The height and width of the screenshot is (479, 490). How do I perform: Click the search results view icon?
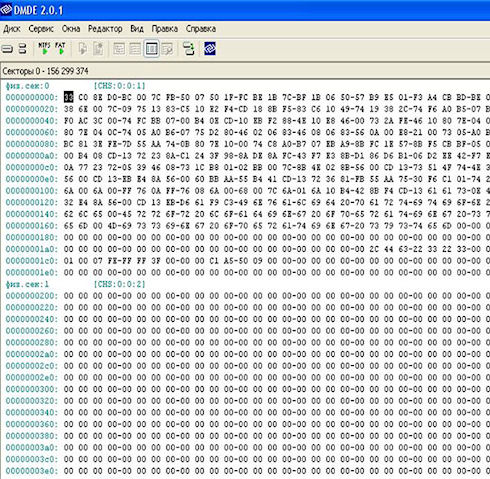click(168, 49)
